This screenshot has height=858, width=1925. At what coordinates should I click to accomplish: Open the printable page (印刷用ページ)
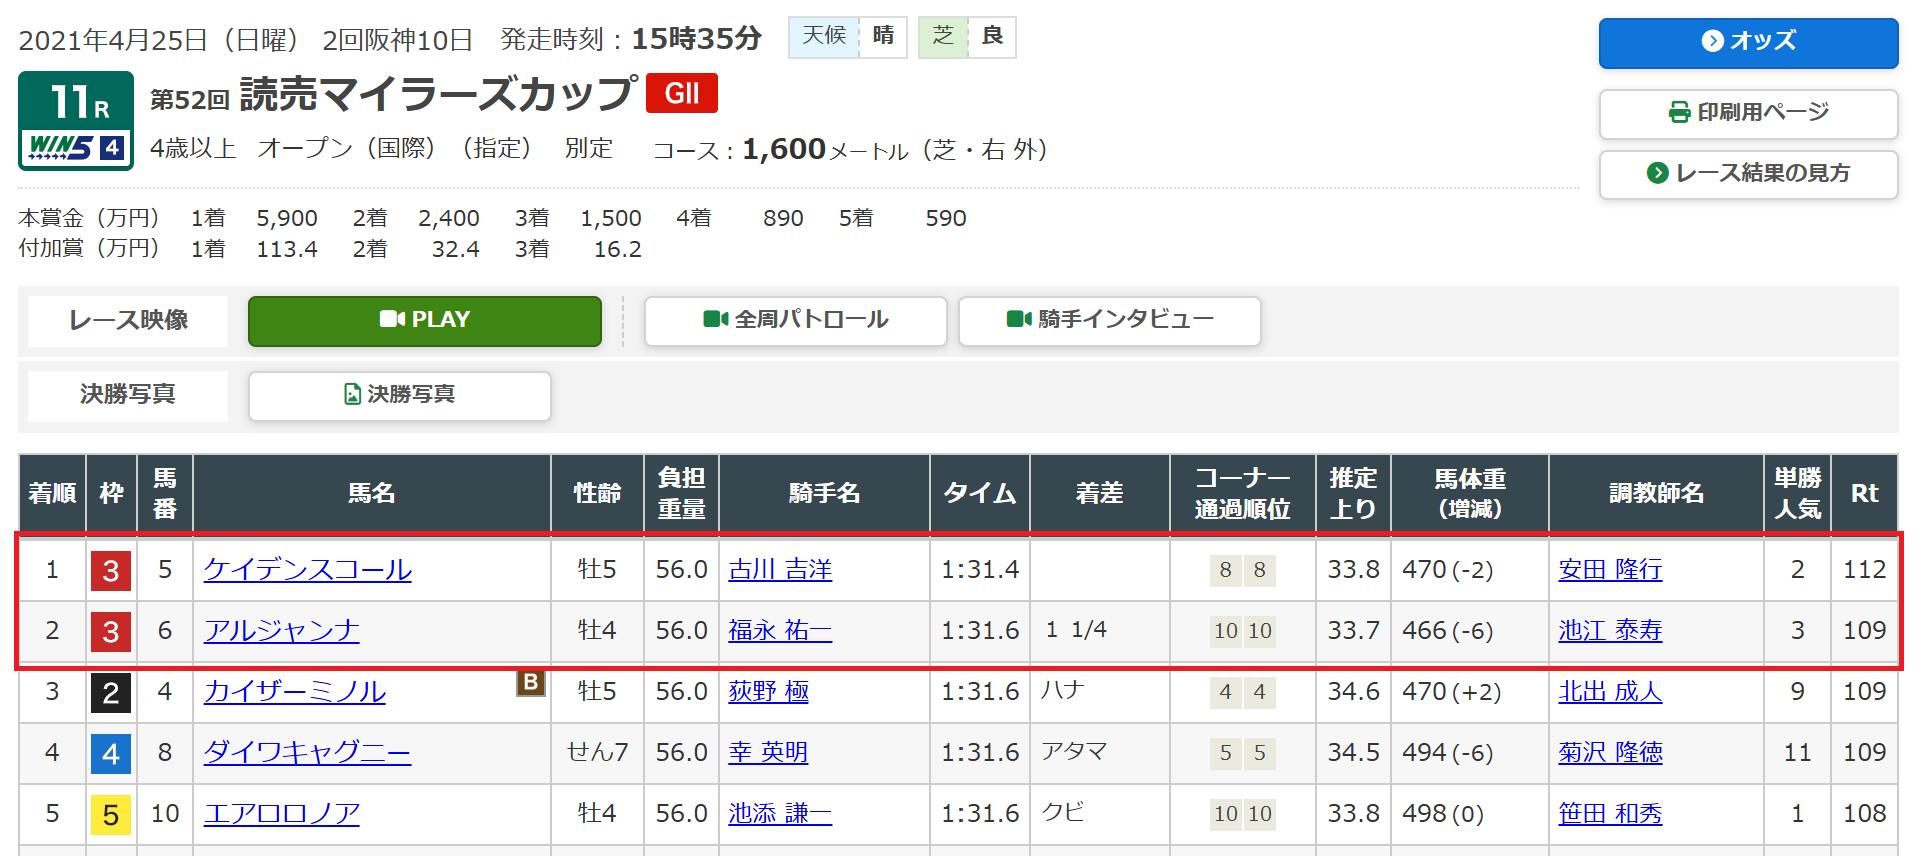pos(1747,113)
